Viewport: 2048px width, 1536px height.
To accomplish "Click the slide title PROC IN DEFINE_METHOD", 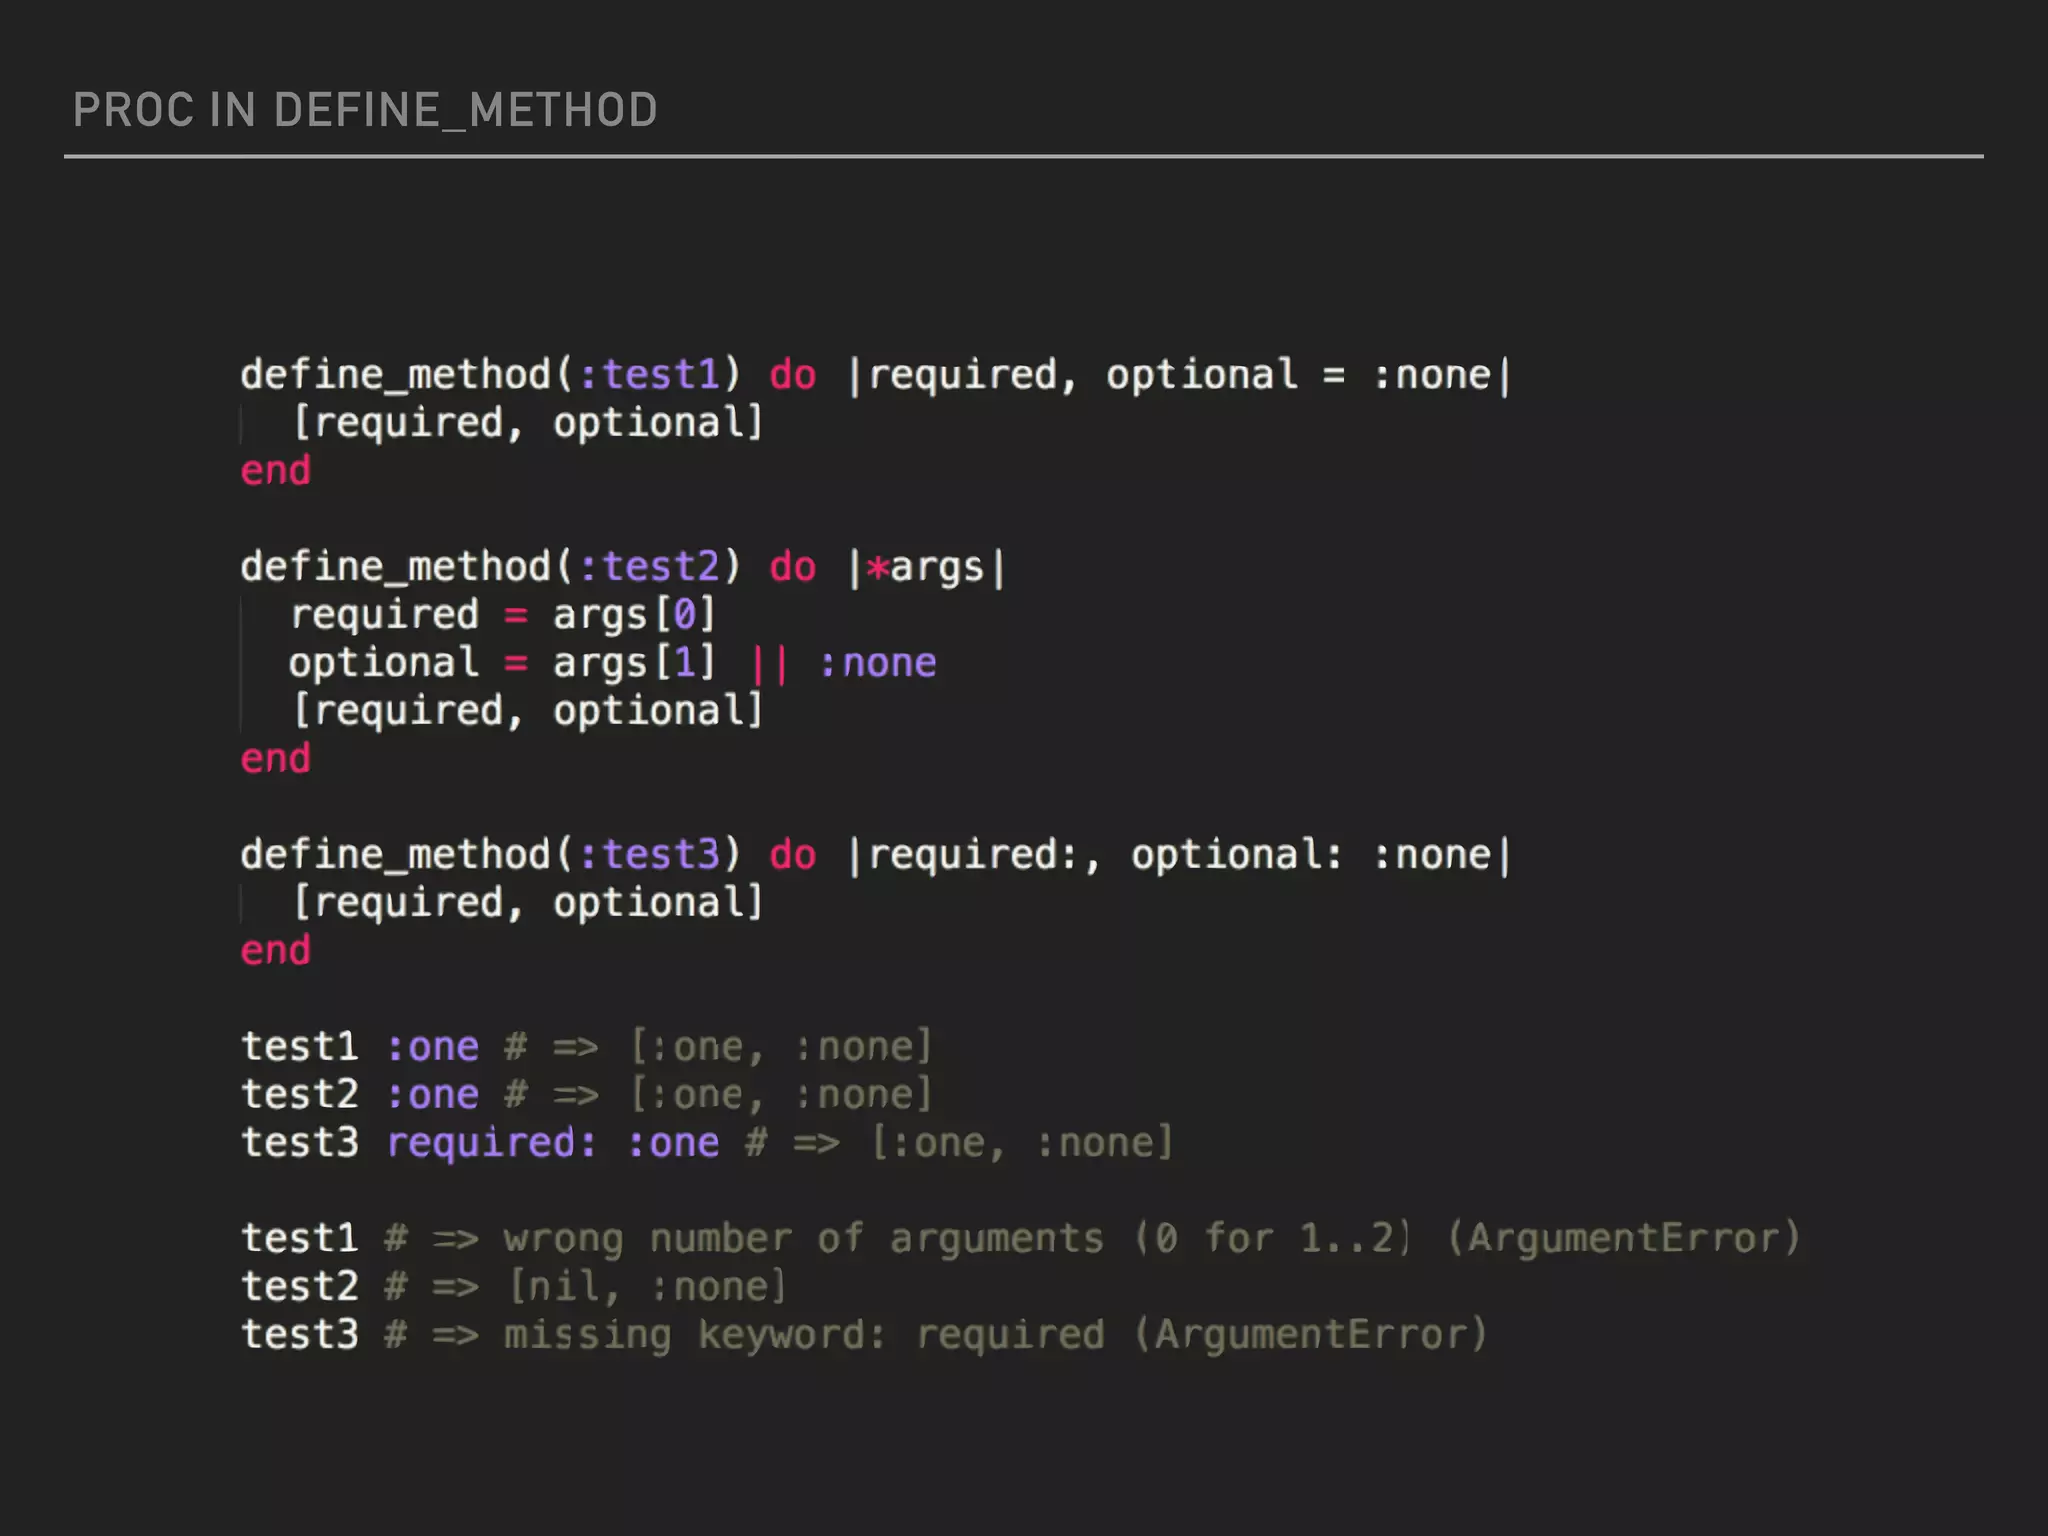I will [365, 110].
